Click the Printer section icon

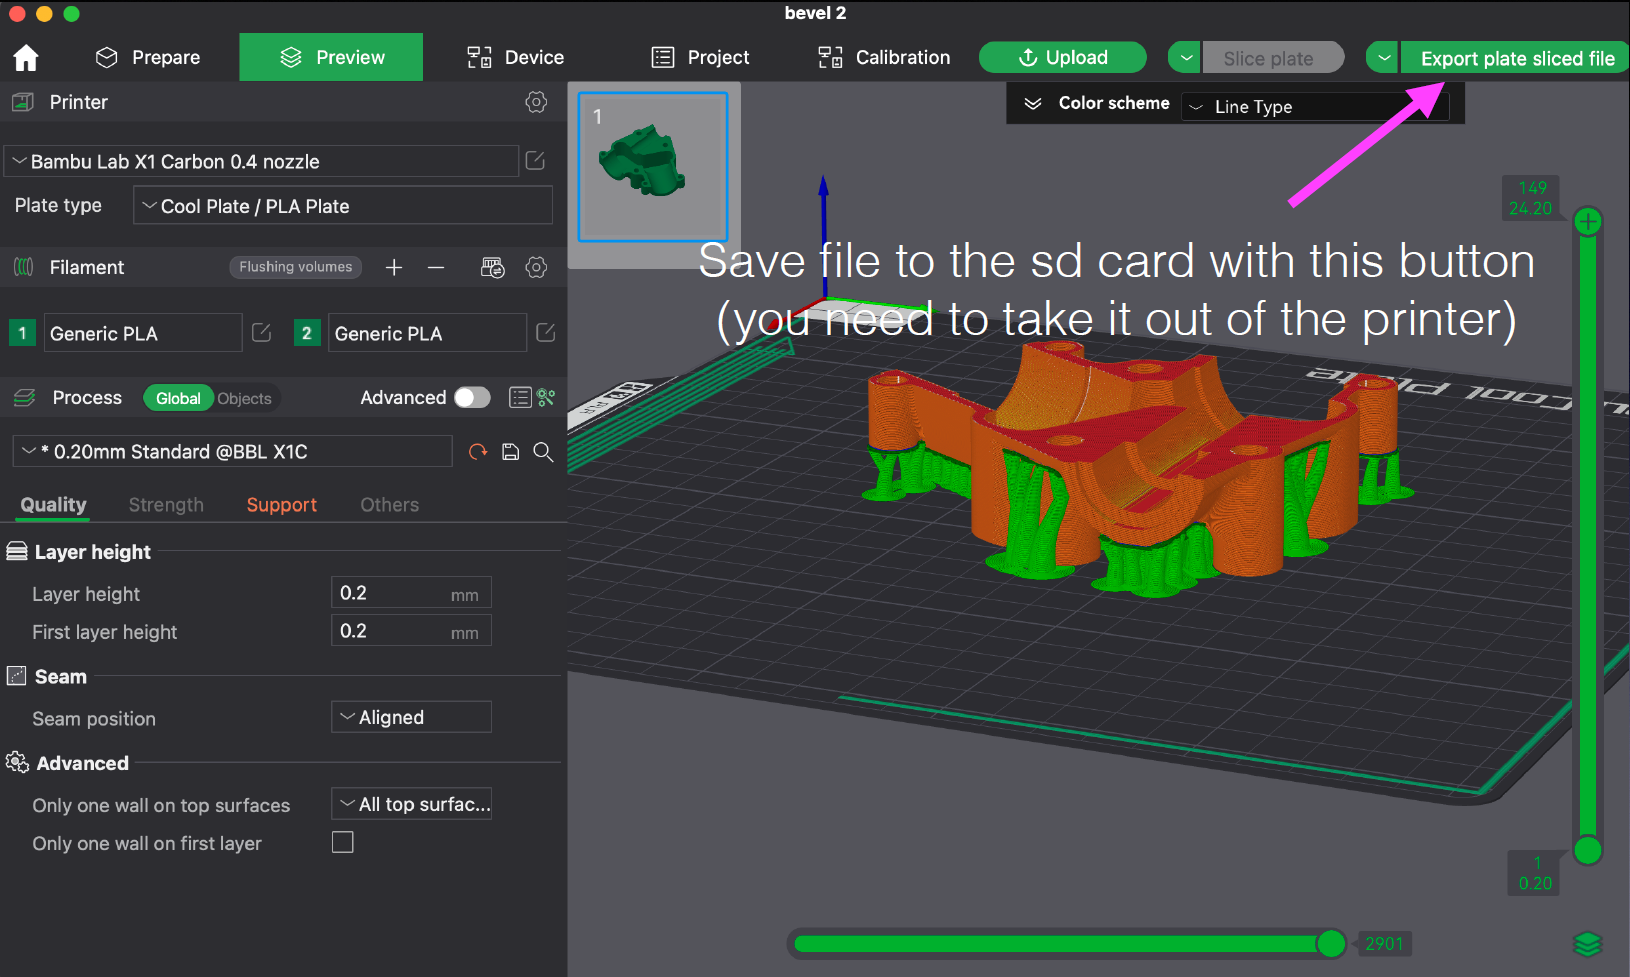(23, 102)
